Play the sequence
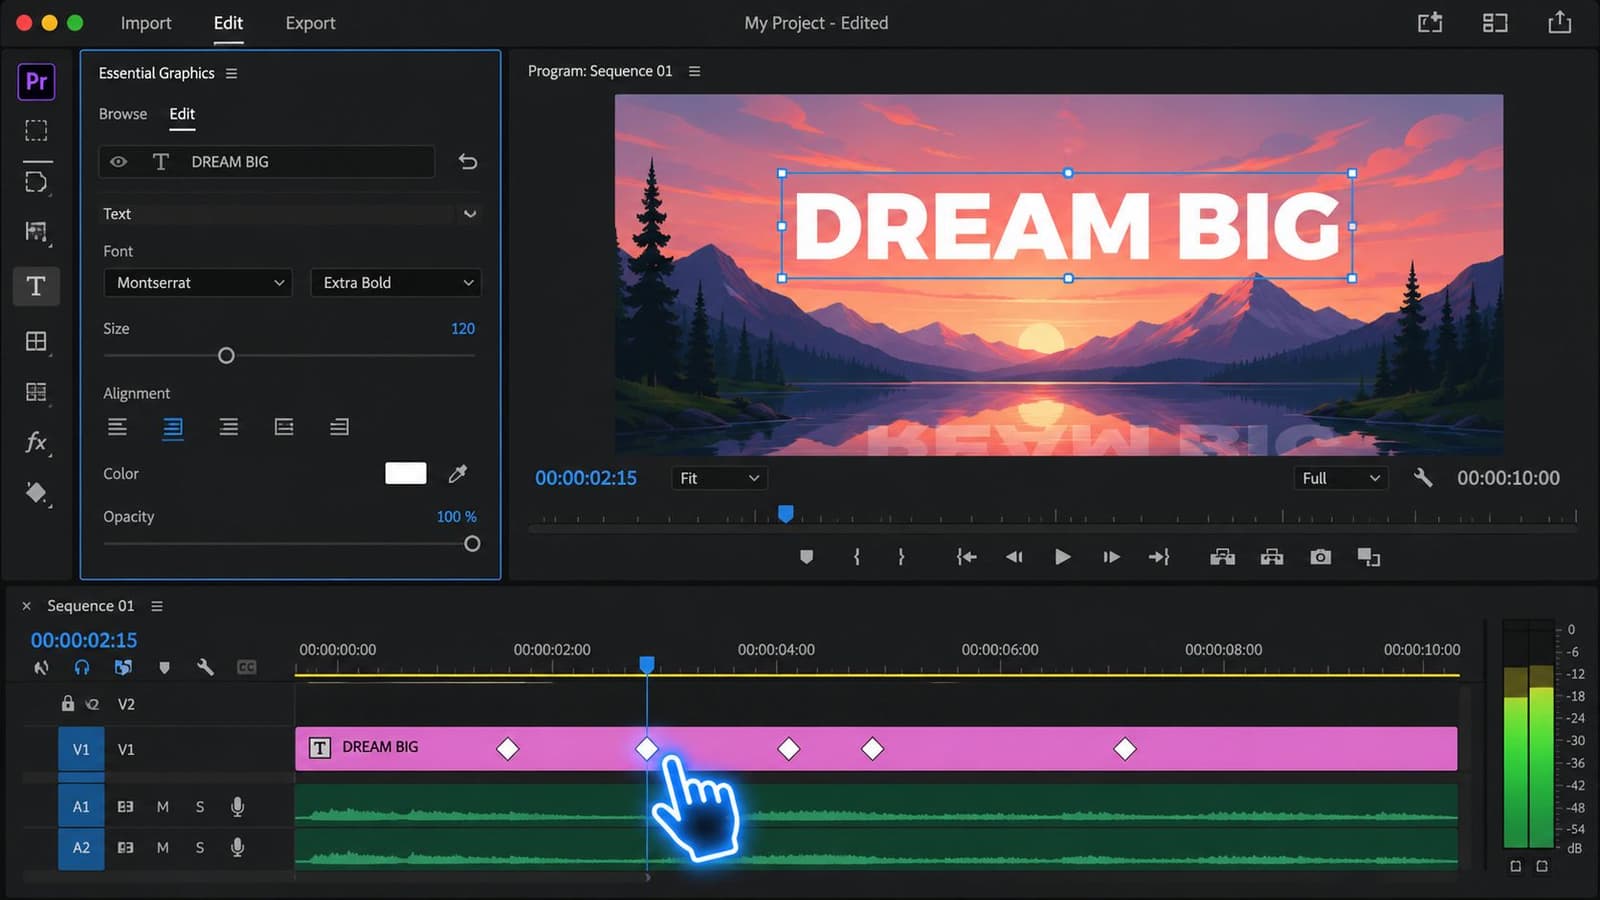1600x900 pixels. [x=1062, y=557]
